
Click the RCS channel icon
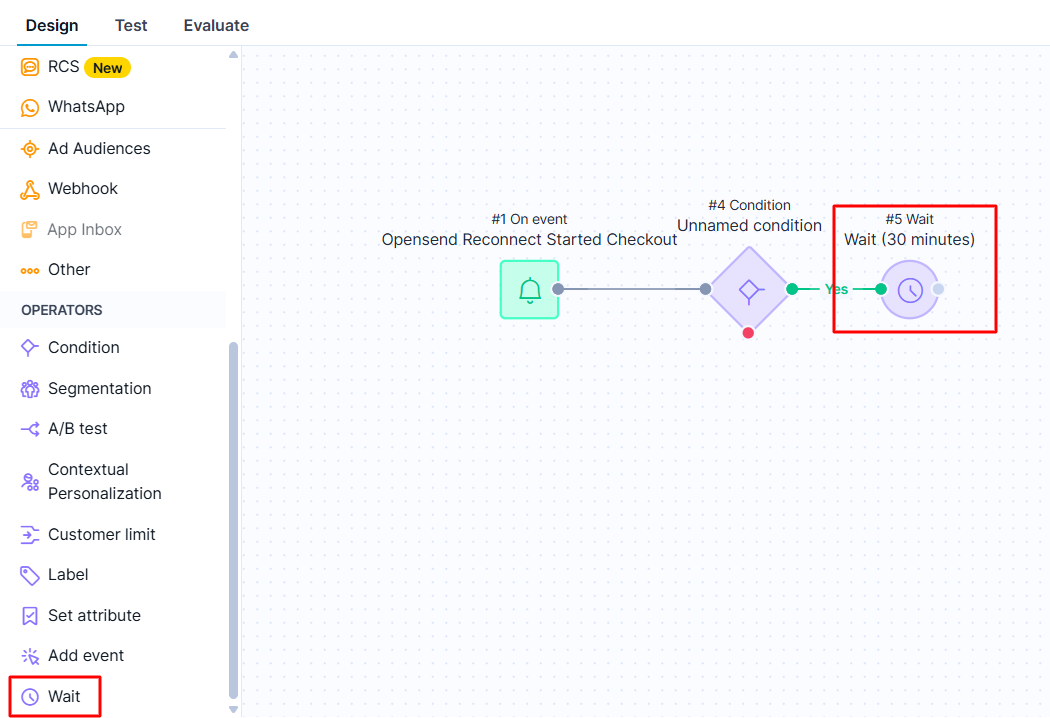pyautogui.click(x=30, y=68)
